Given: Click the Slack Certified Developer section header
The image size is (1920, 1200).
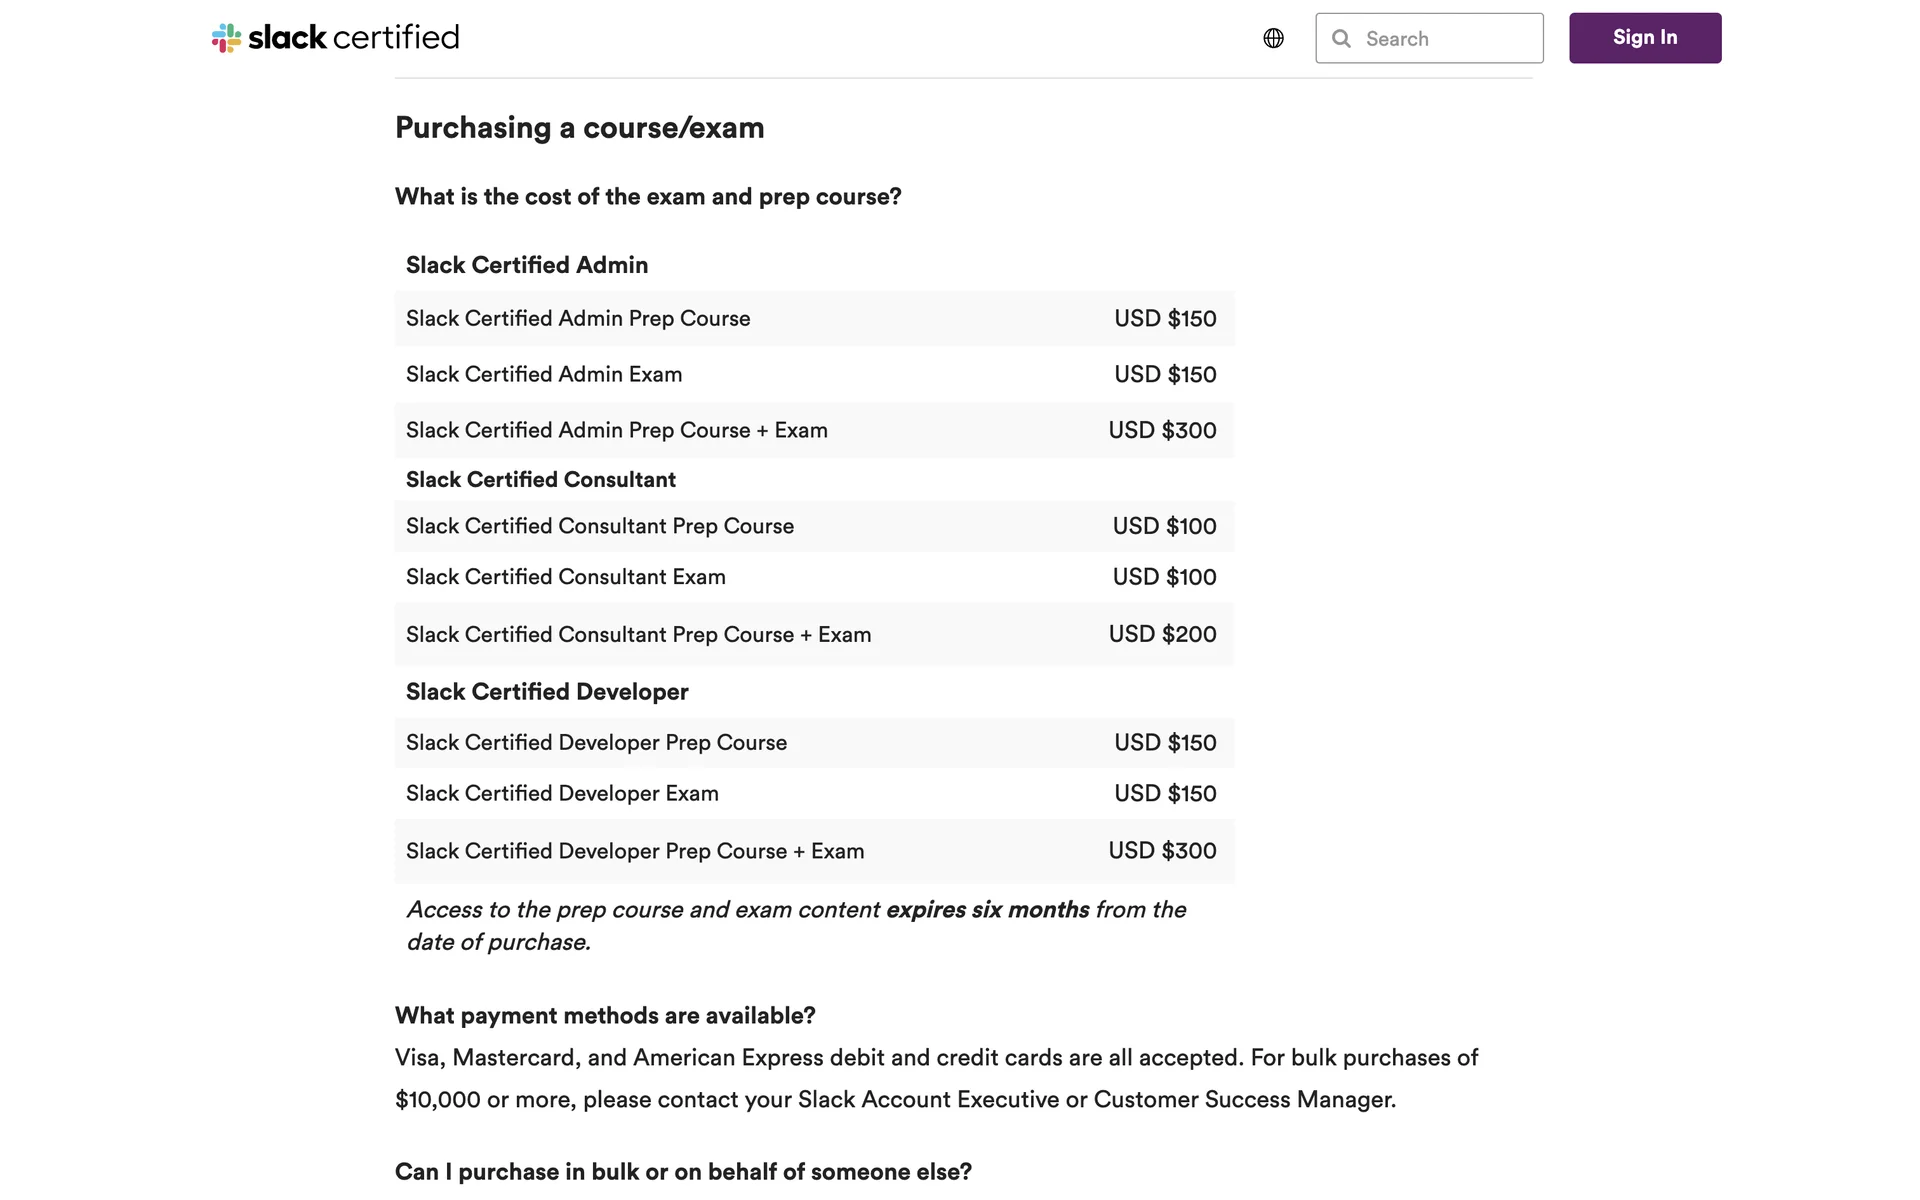Looking at the screenshot, I should point(547,692).
